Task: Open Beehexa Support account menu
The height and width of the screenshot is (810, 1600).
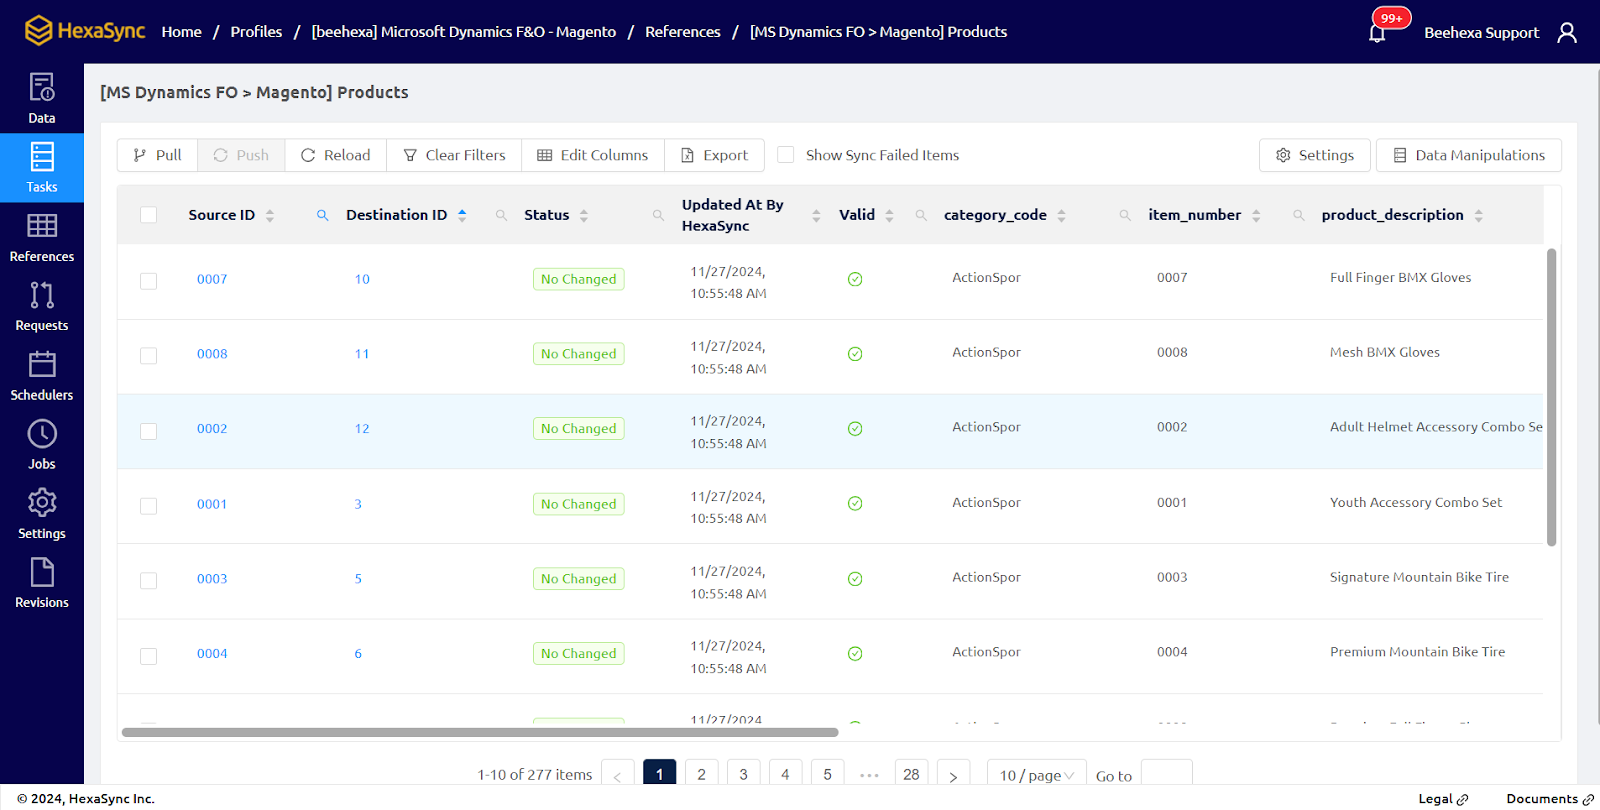Action: tap(1481, 33)
